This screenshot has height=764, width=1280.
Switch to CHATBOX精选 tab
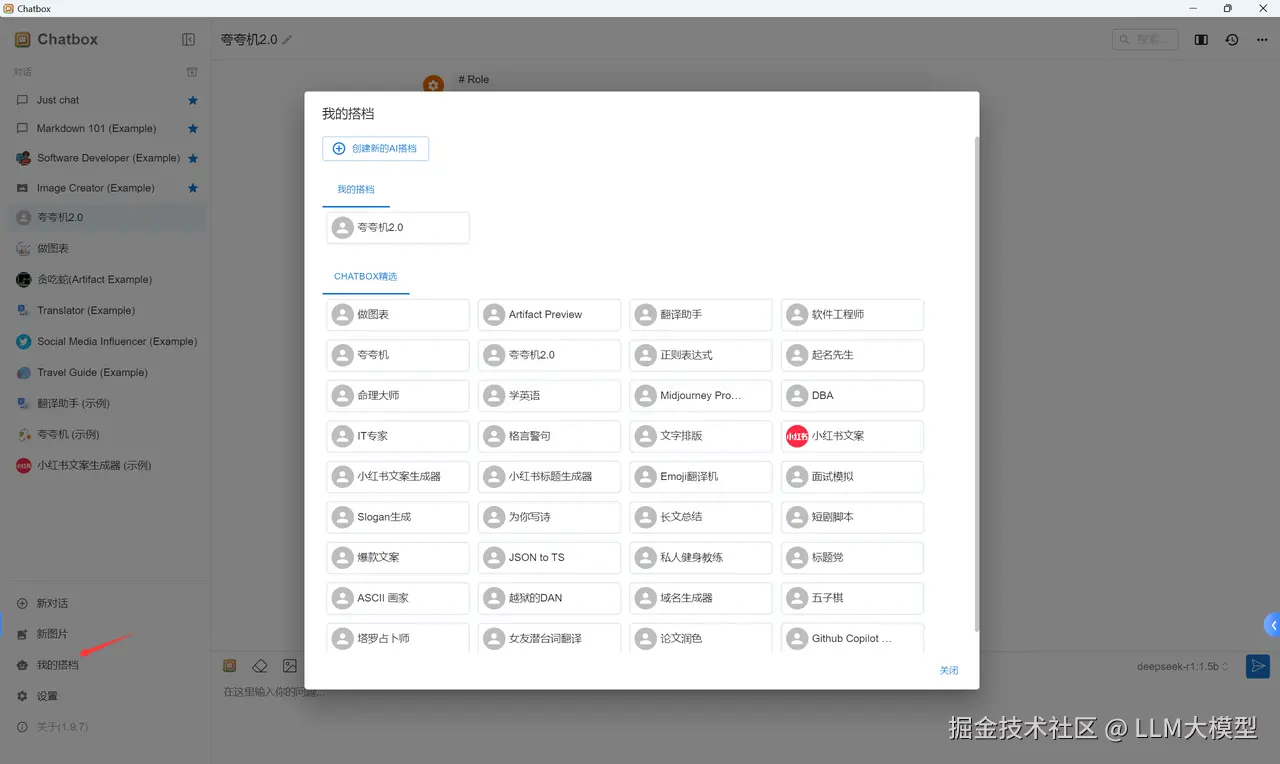coord(366,276)
